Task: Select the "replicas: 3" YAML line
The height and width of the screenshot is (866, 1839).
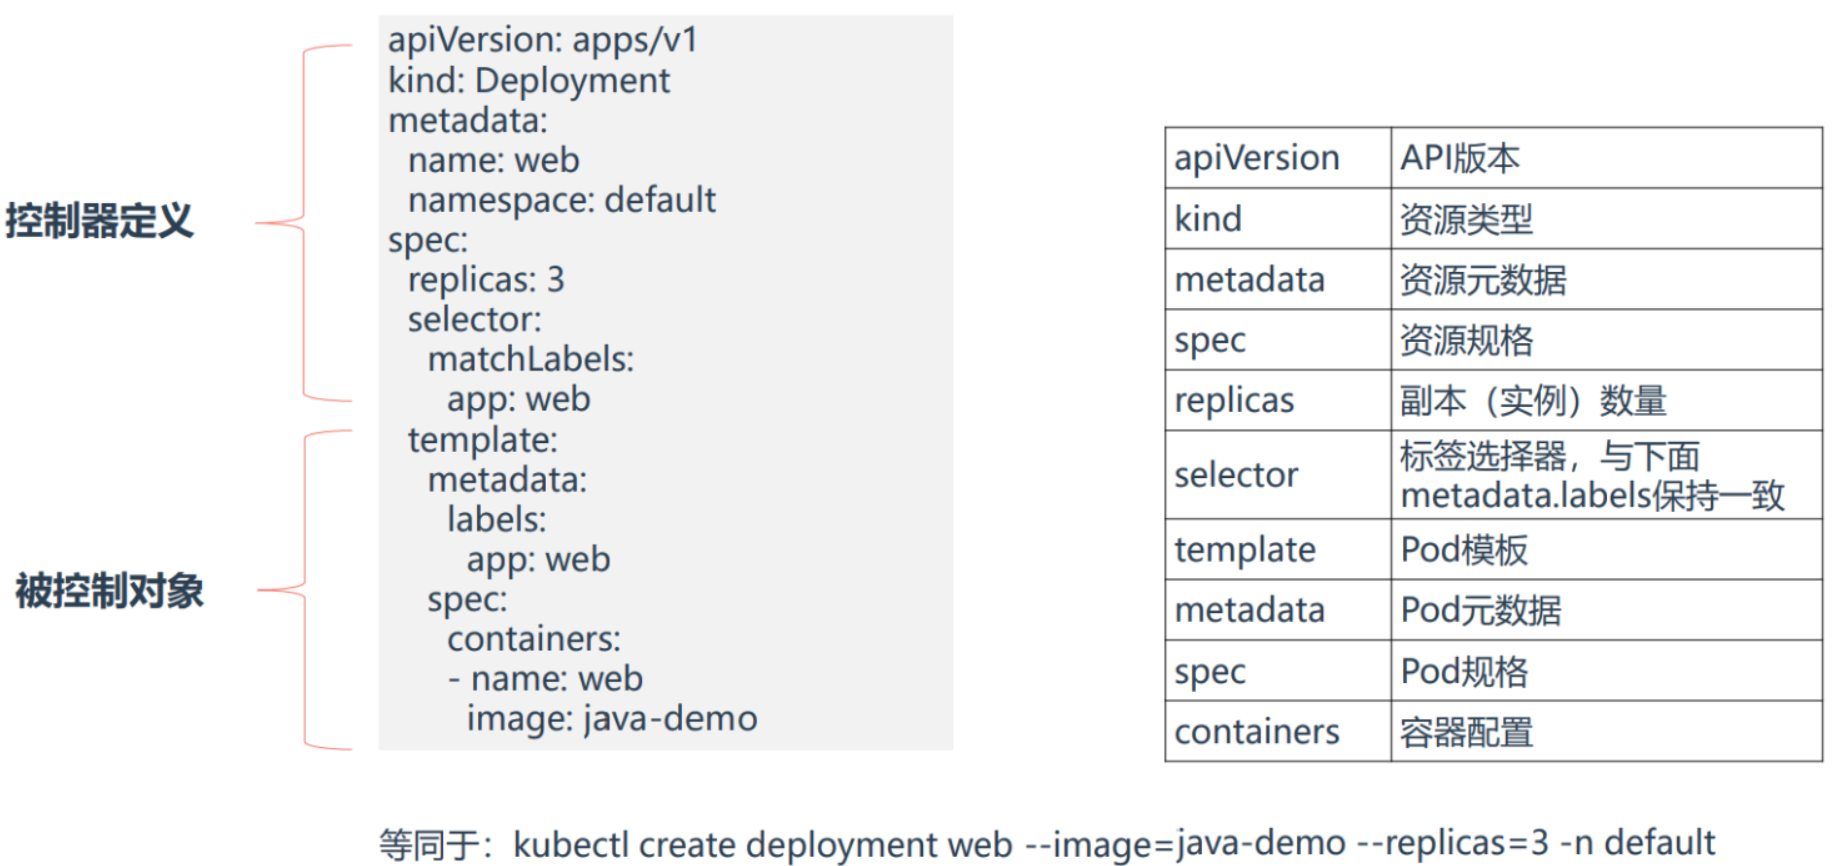Action: point(486,279)
